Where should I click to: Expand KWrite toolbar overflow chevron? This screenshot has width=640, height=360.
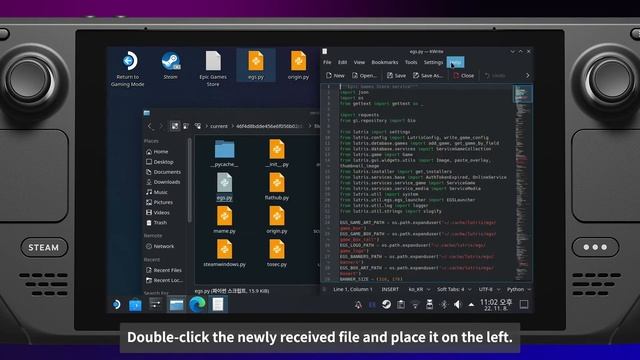[x=527, y=76]
